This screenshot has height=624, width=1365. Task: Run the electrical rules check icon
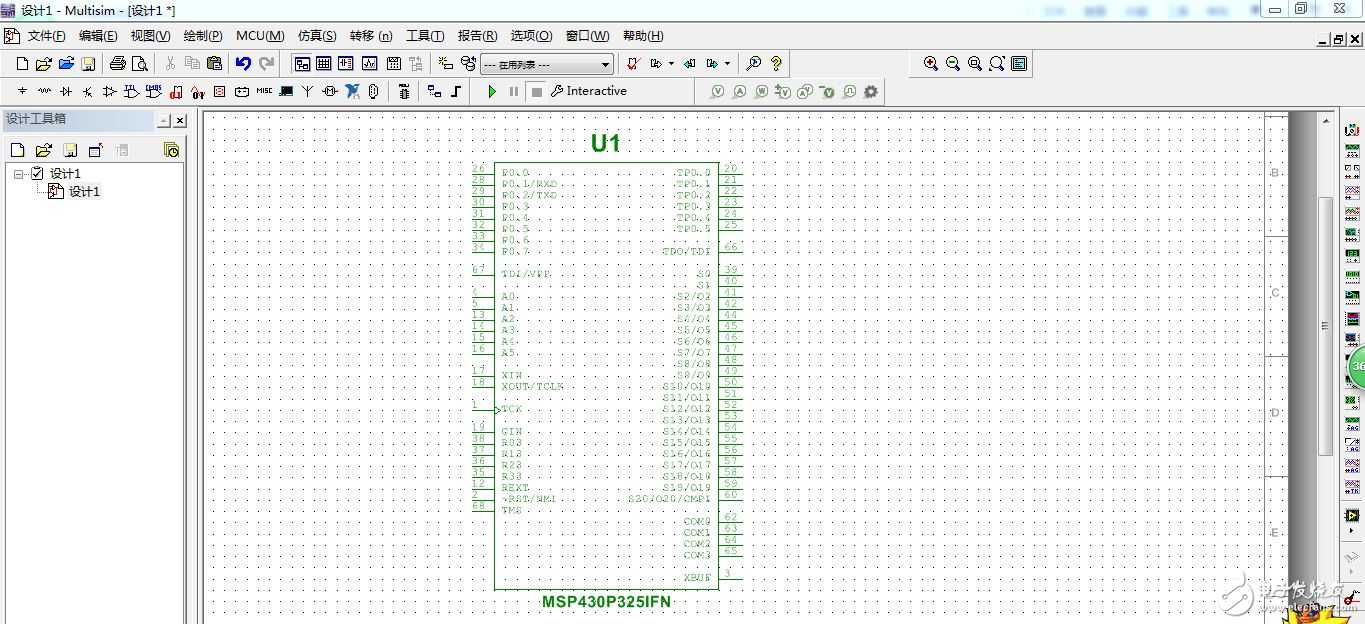(632, 64)
